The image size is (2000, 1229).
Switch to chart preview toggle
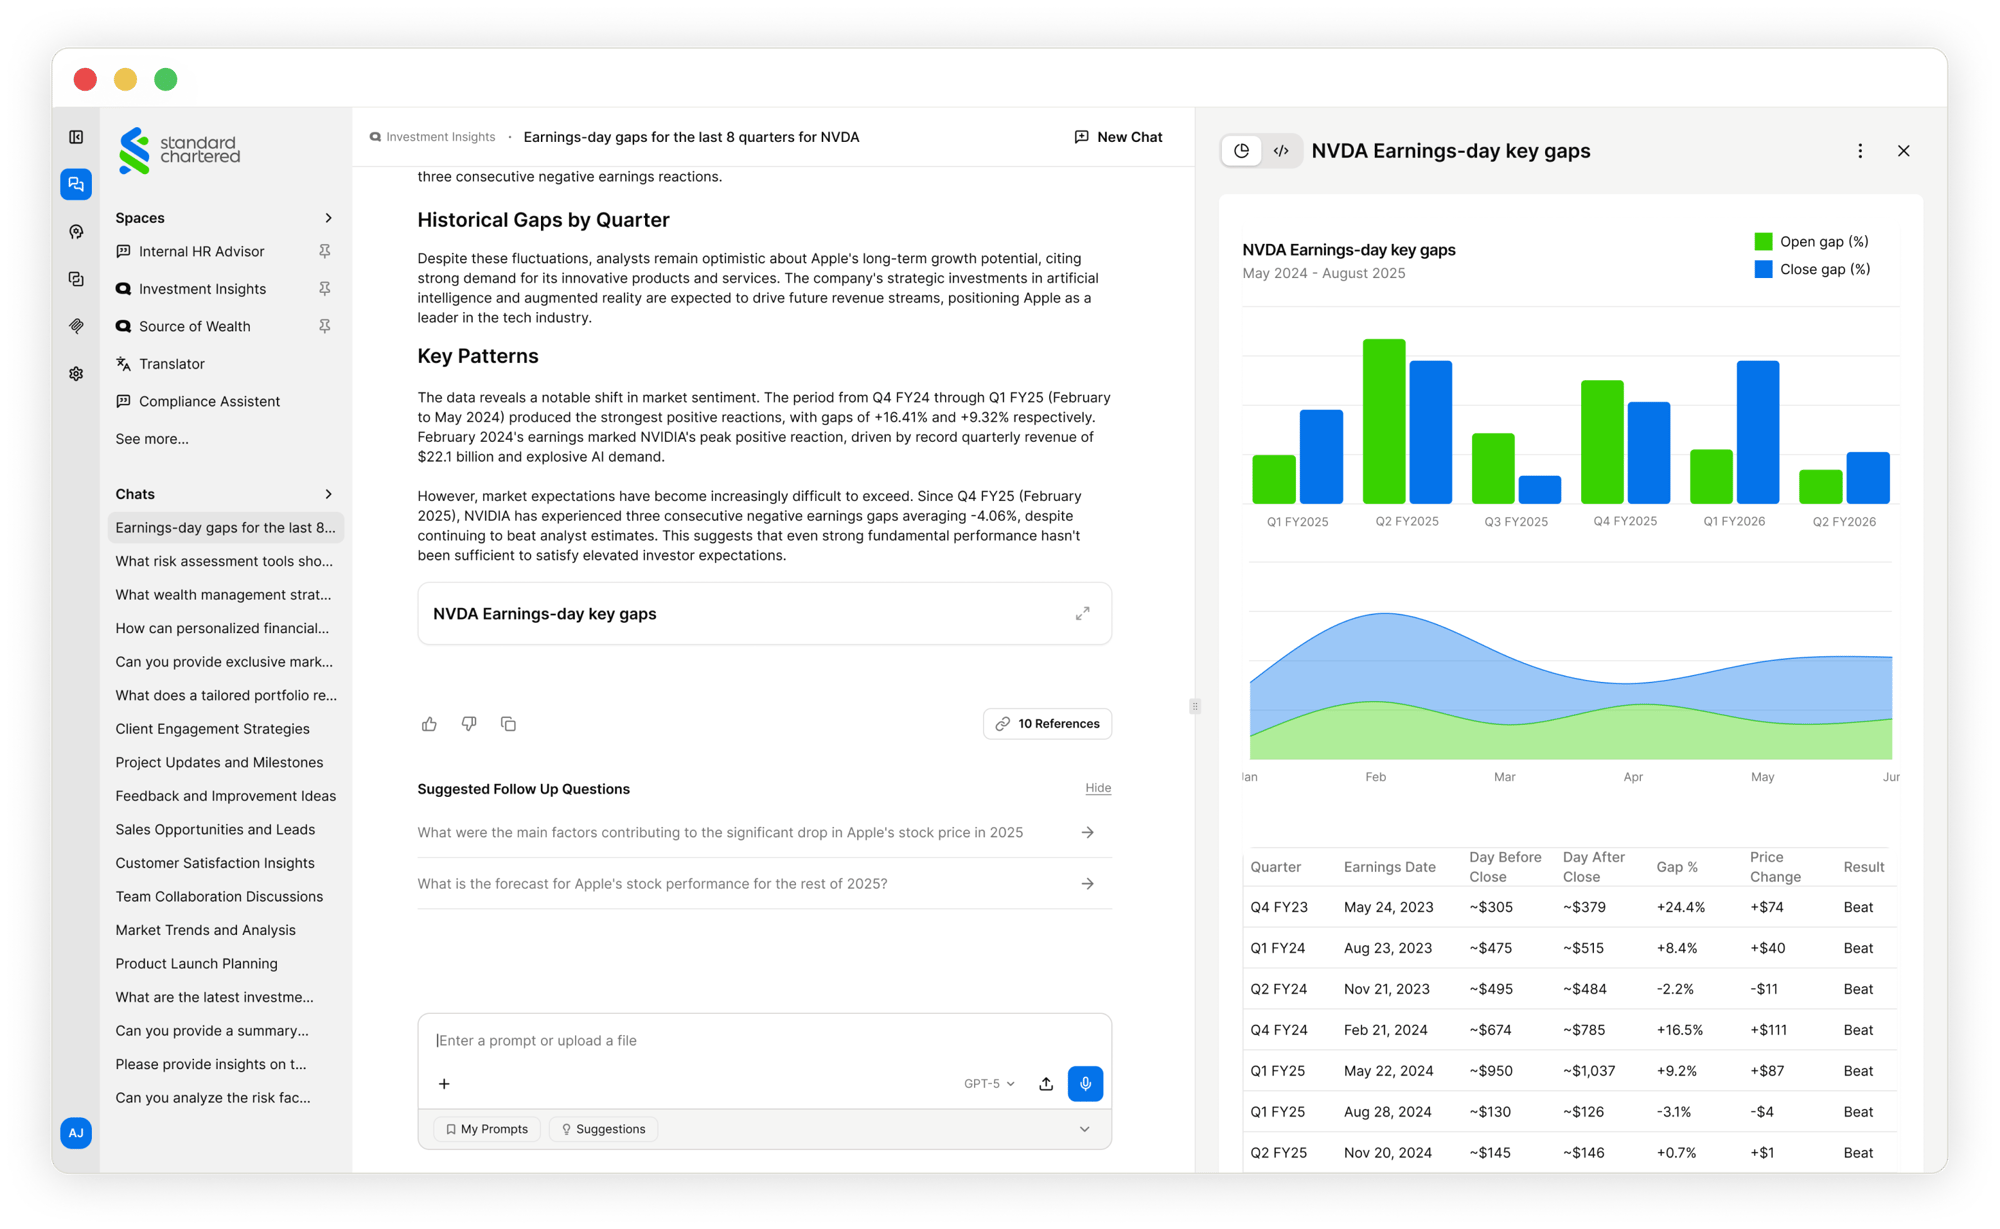point(1242,151)
